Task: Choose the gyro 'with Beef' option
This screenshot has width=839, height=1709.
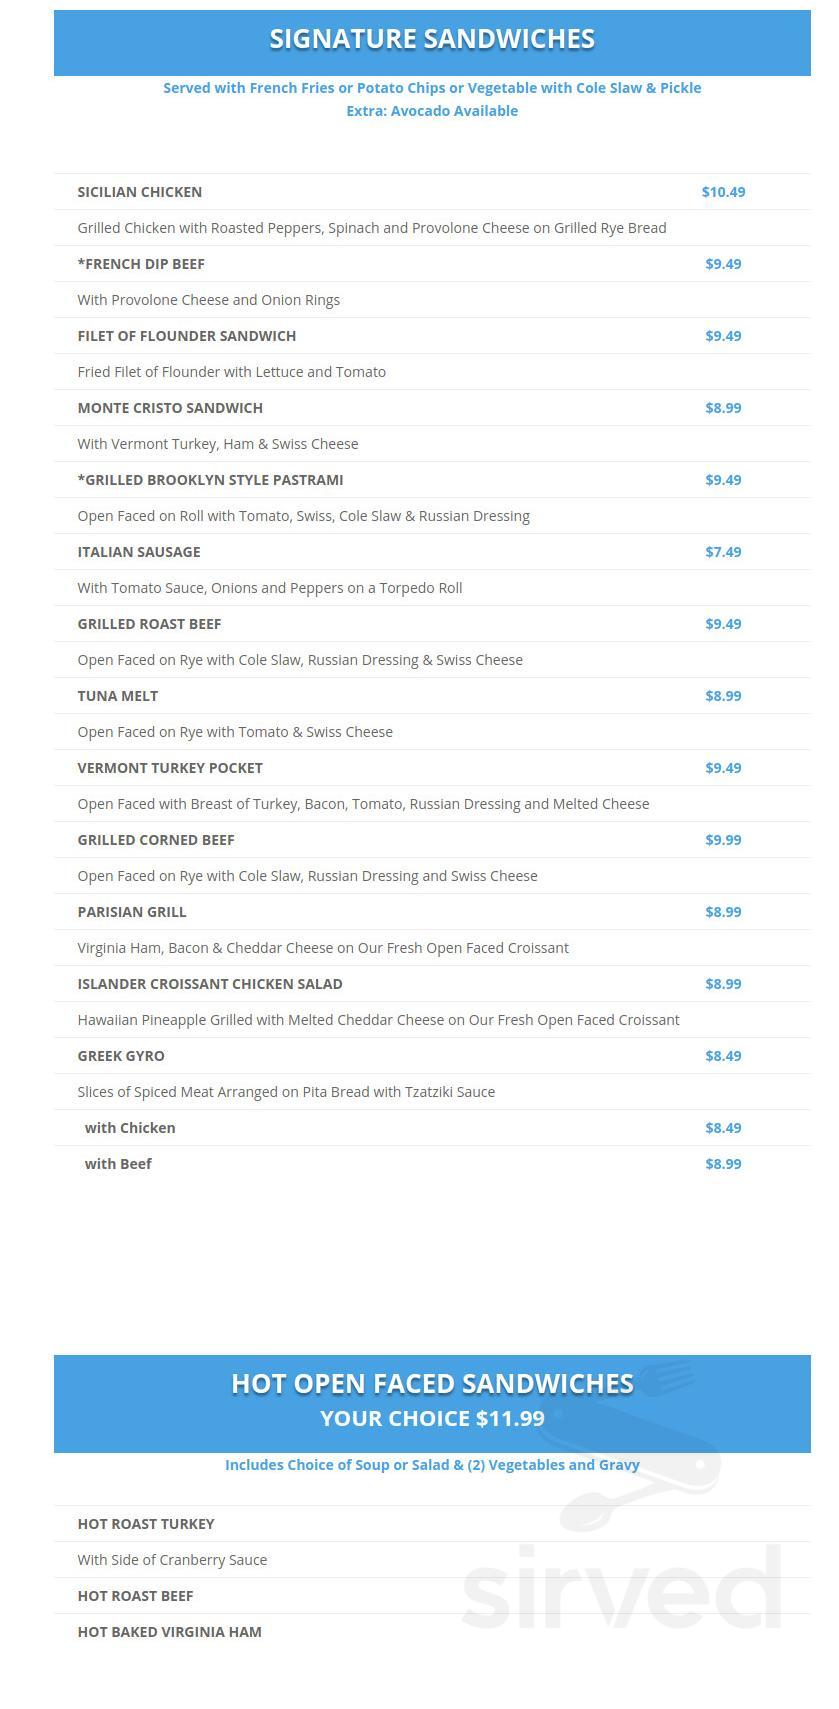Action: point(118,1164)
